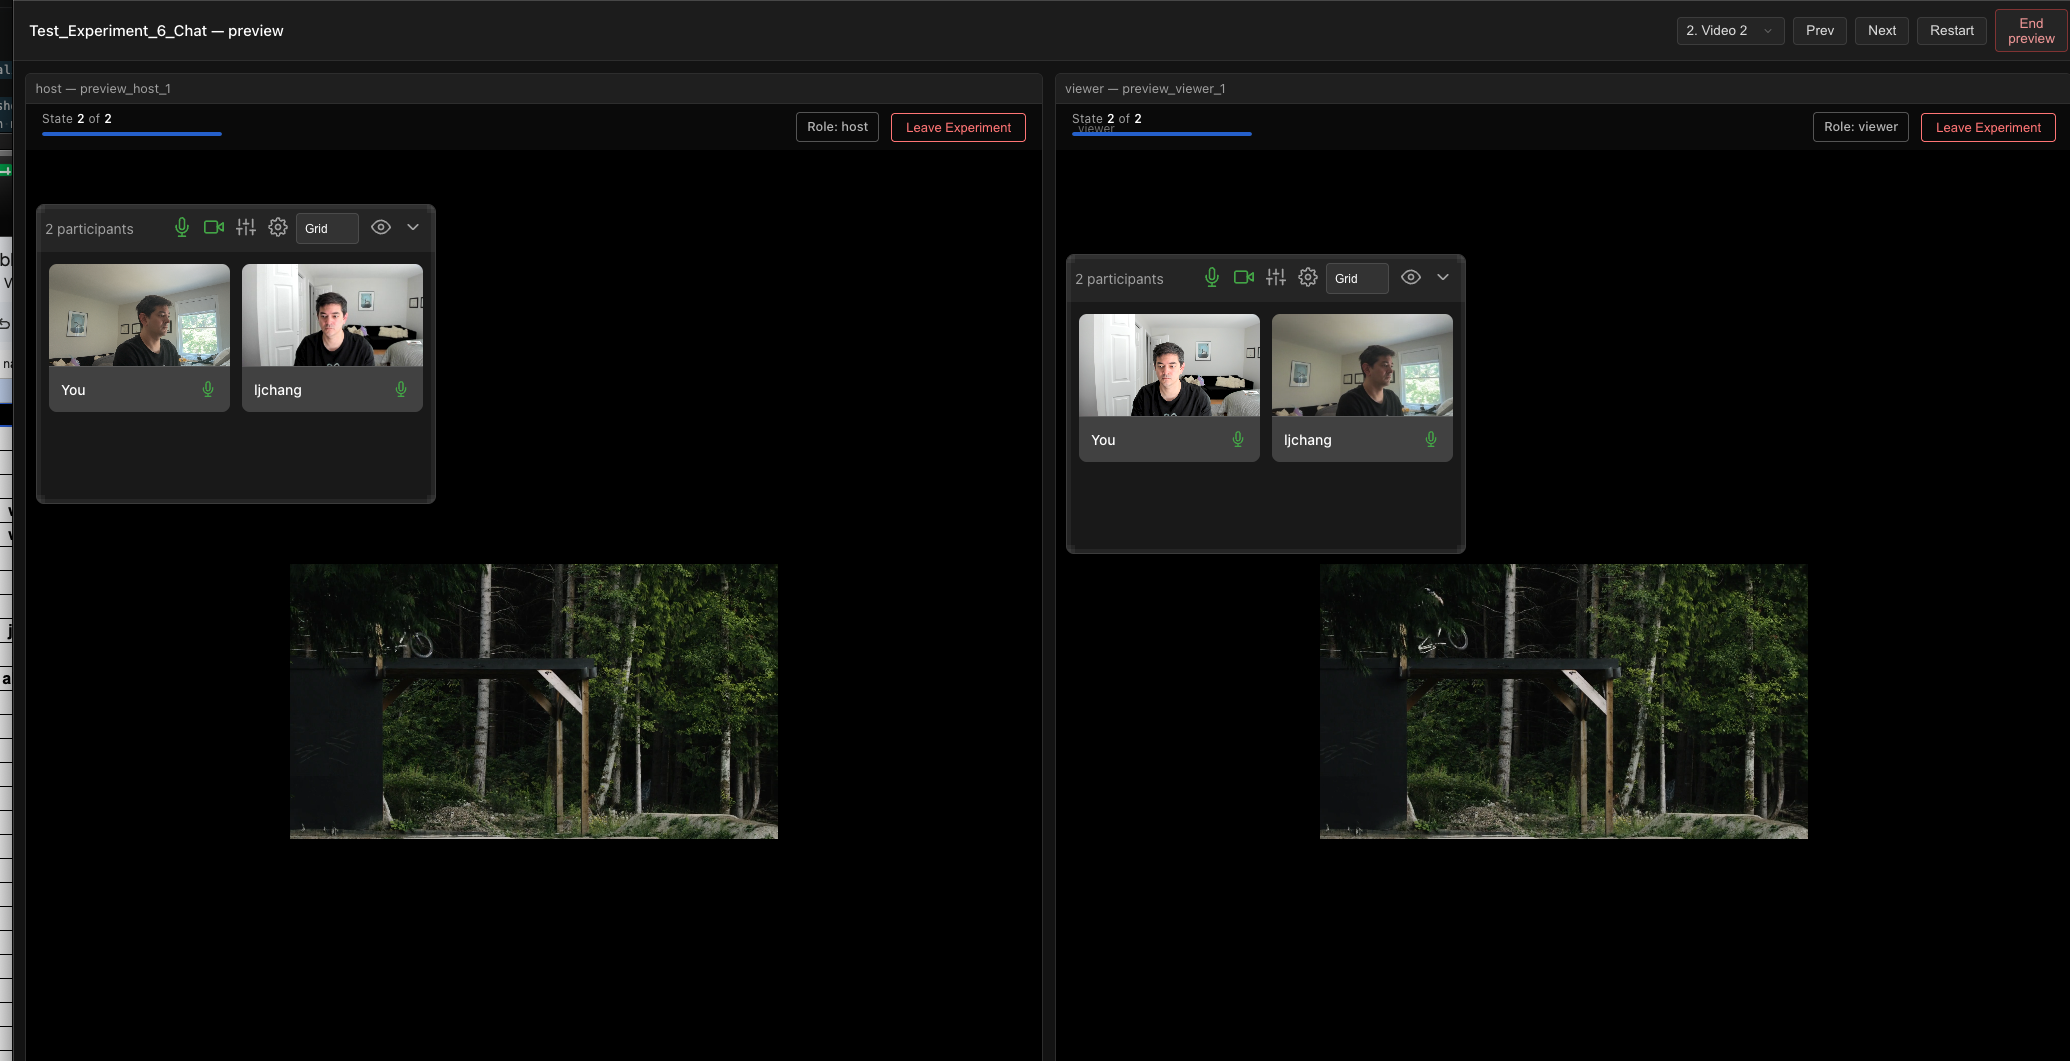Click '2 participants' label in host panel
The height and width of the screenshot is (1061, 2070).
click(89, 229)
